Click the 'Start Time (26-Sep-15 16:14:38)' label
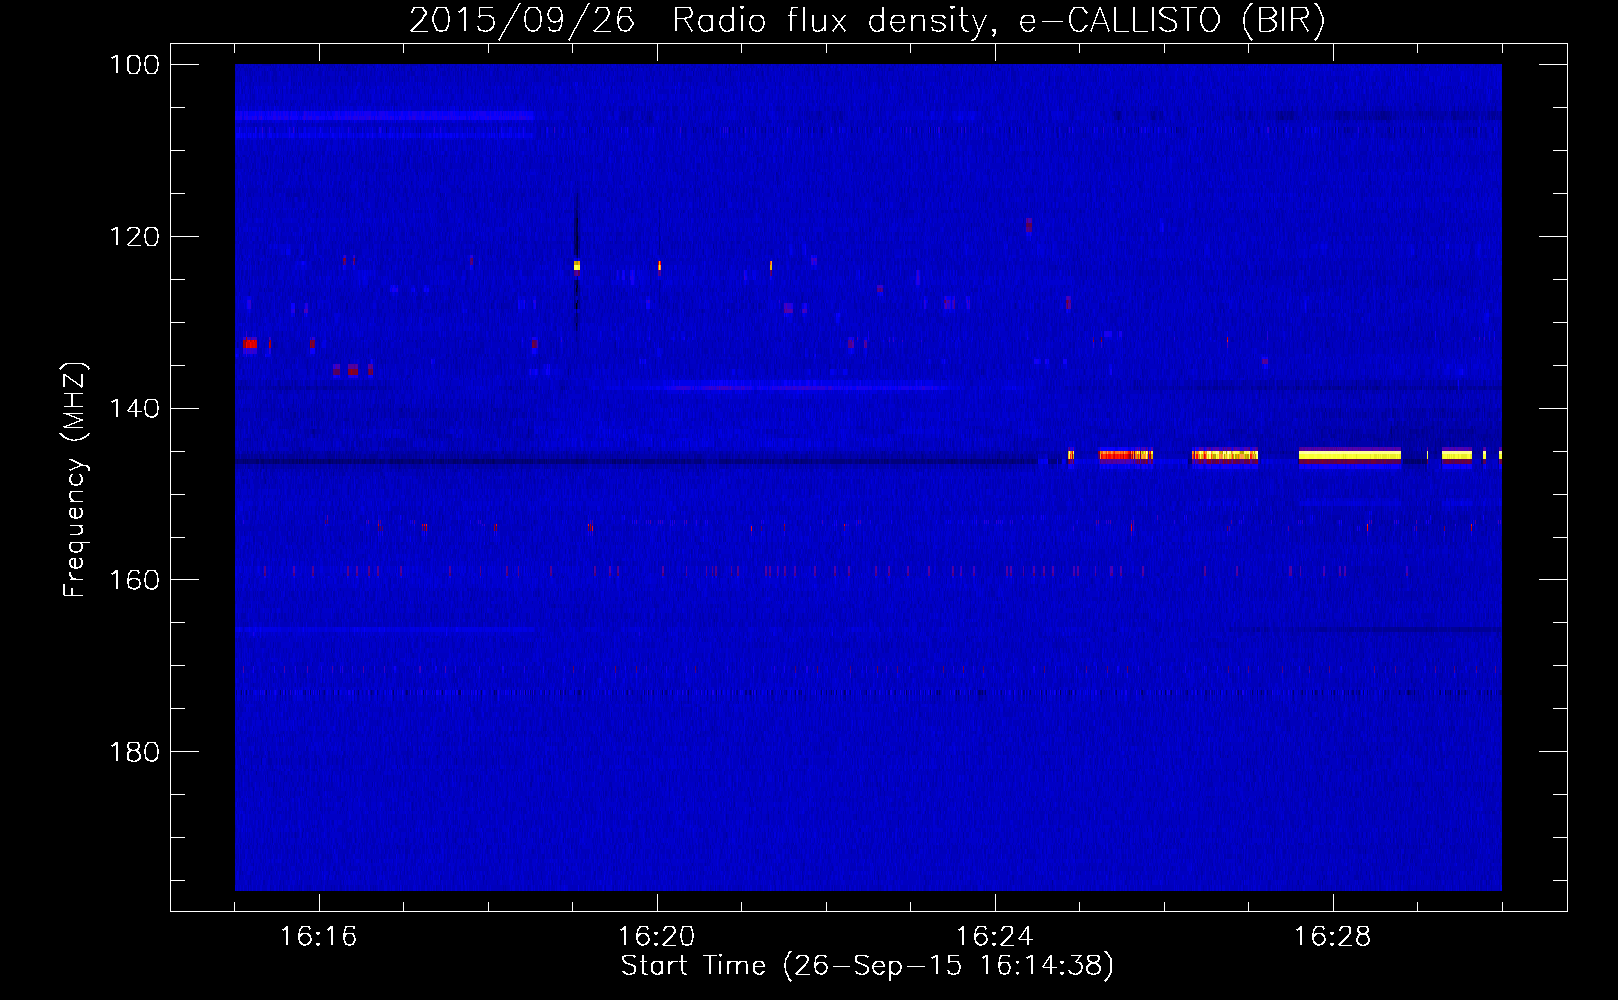 [x=867, y=966]
